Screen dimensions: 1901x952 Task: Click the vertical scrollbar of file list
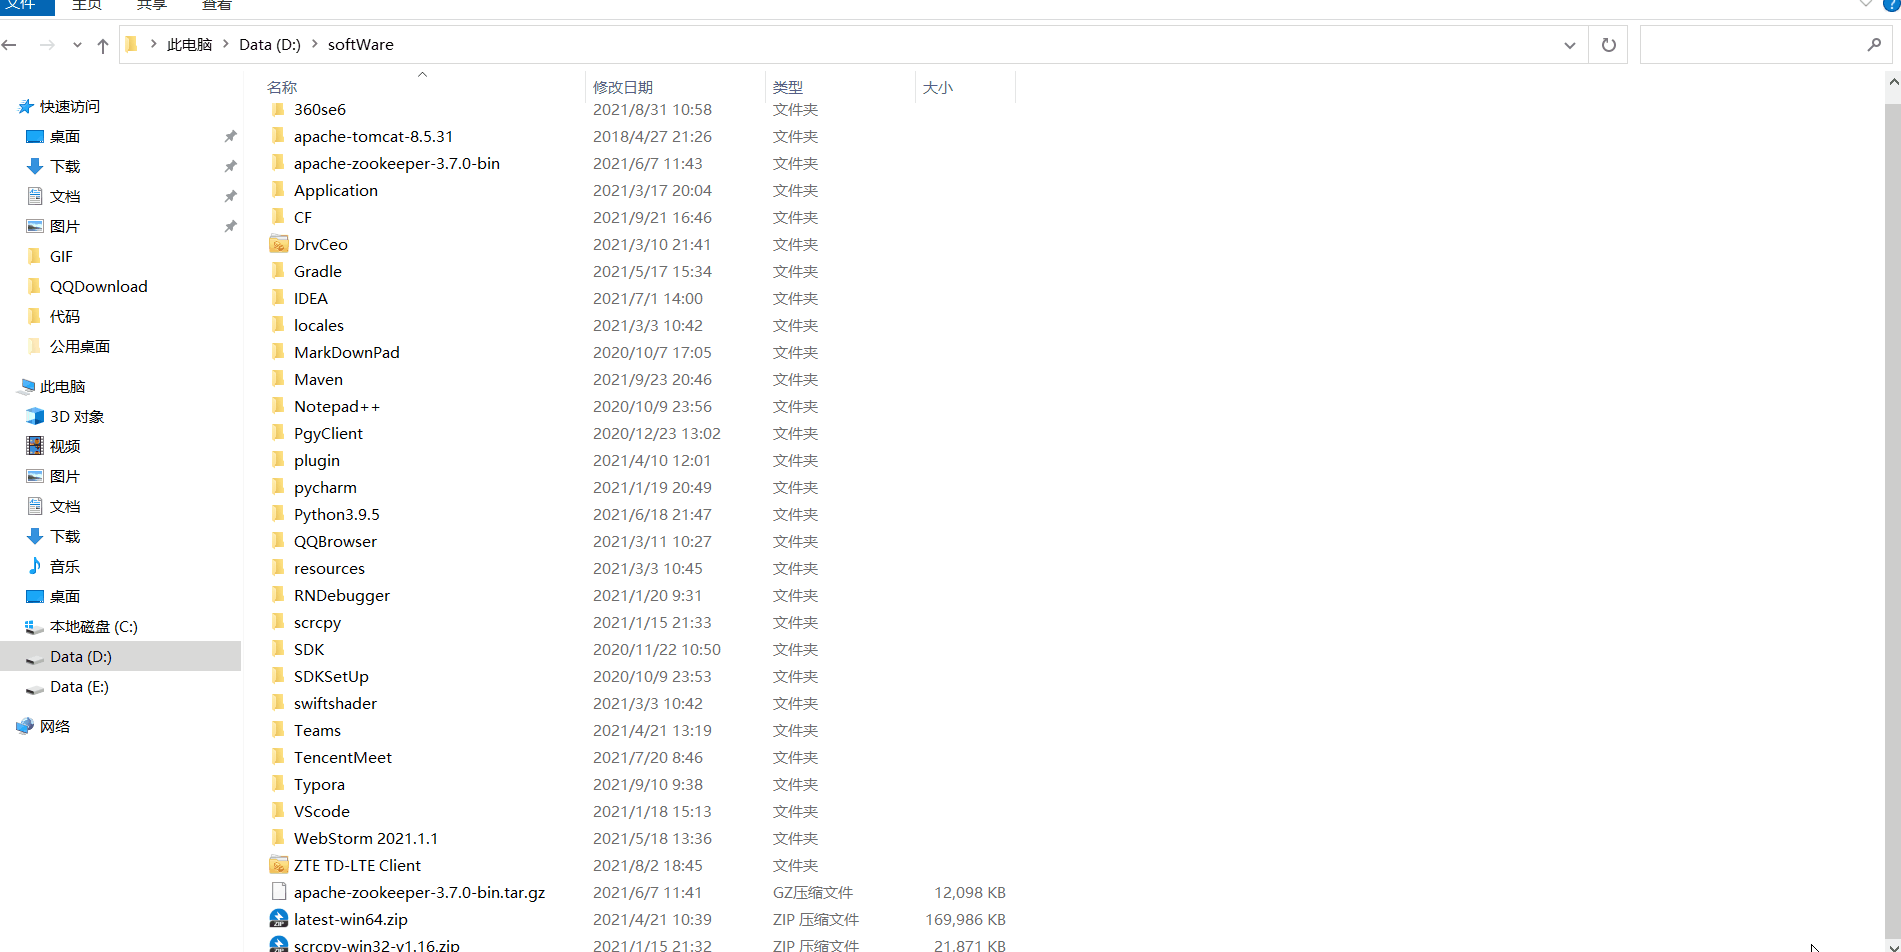coord(1893,520)
